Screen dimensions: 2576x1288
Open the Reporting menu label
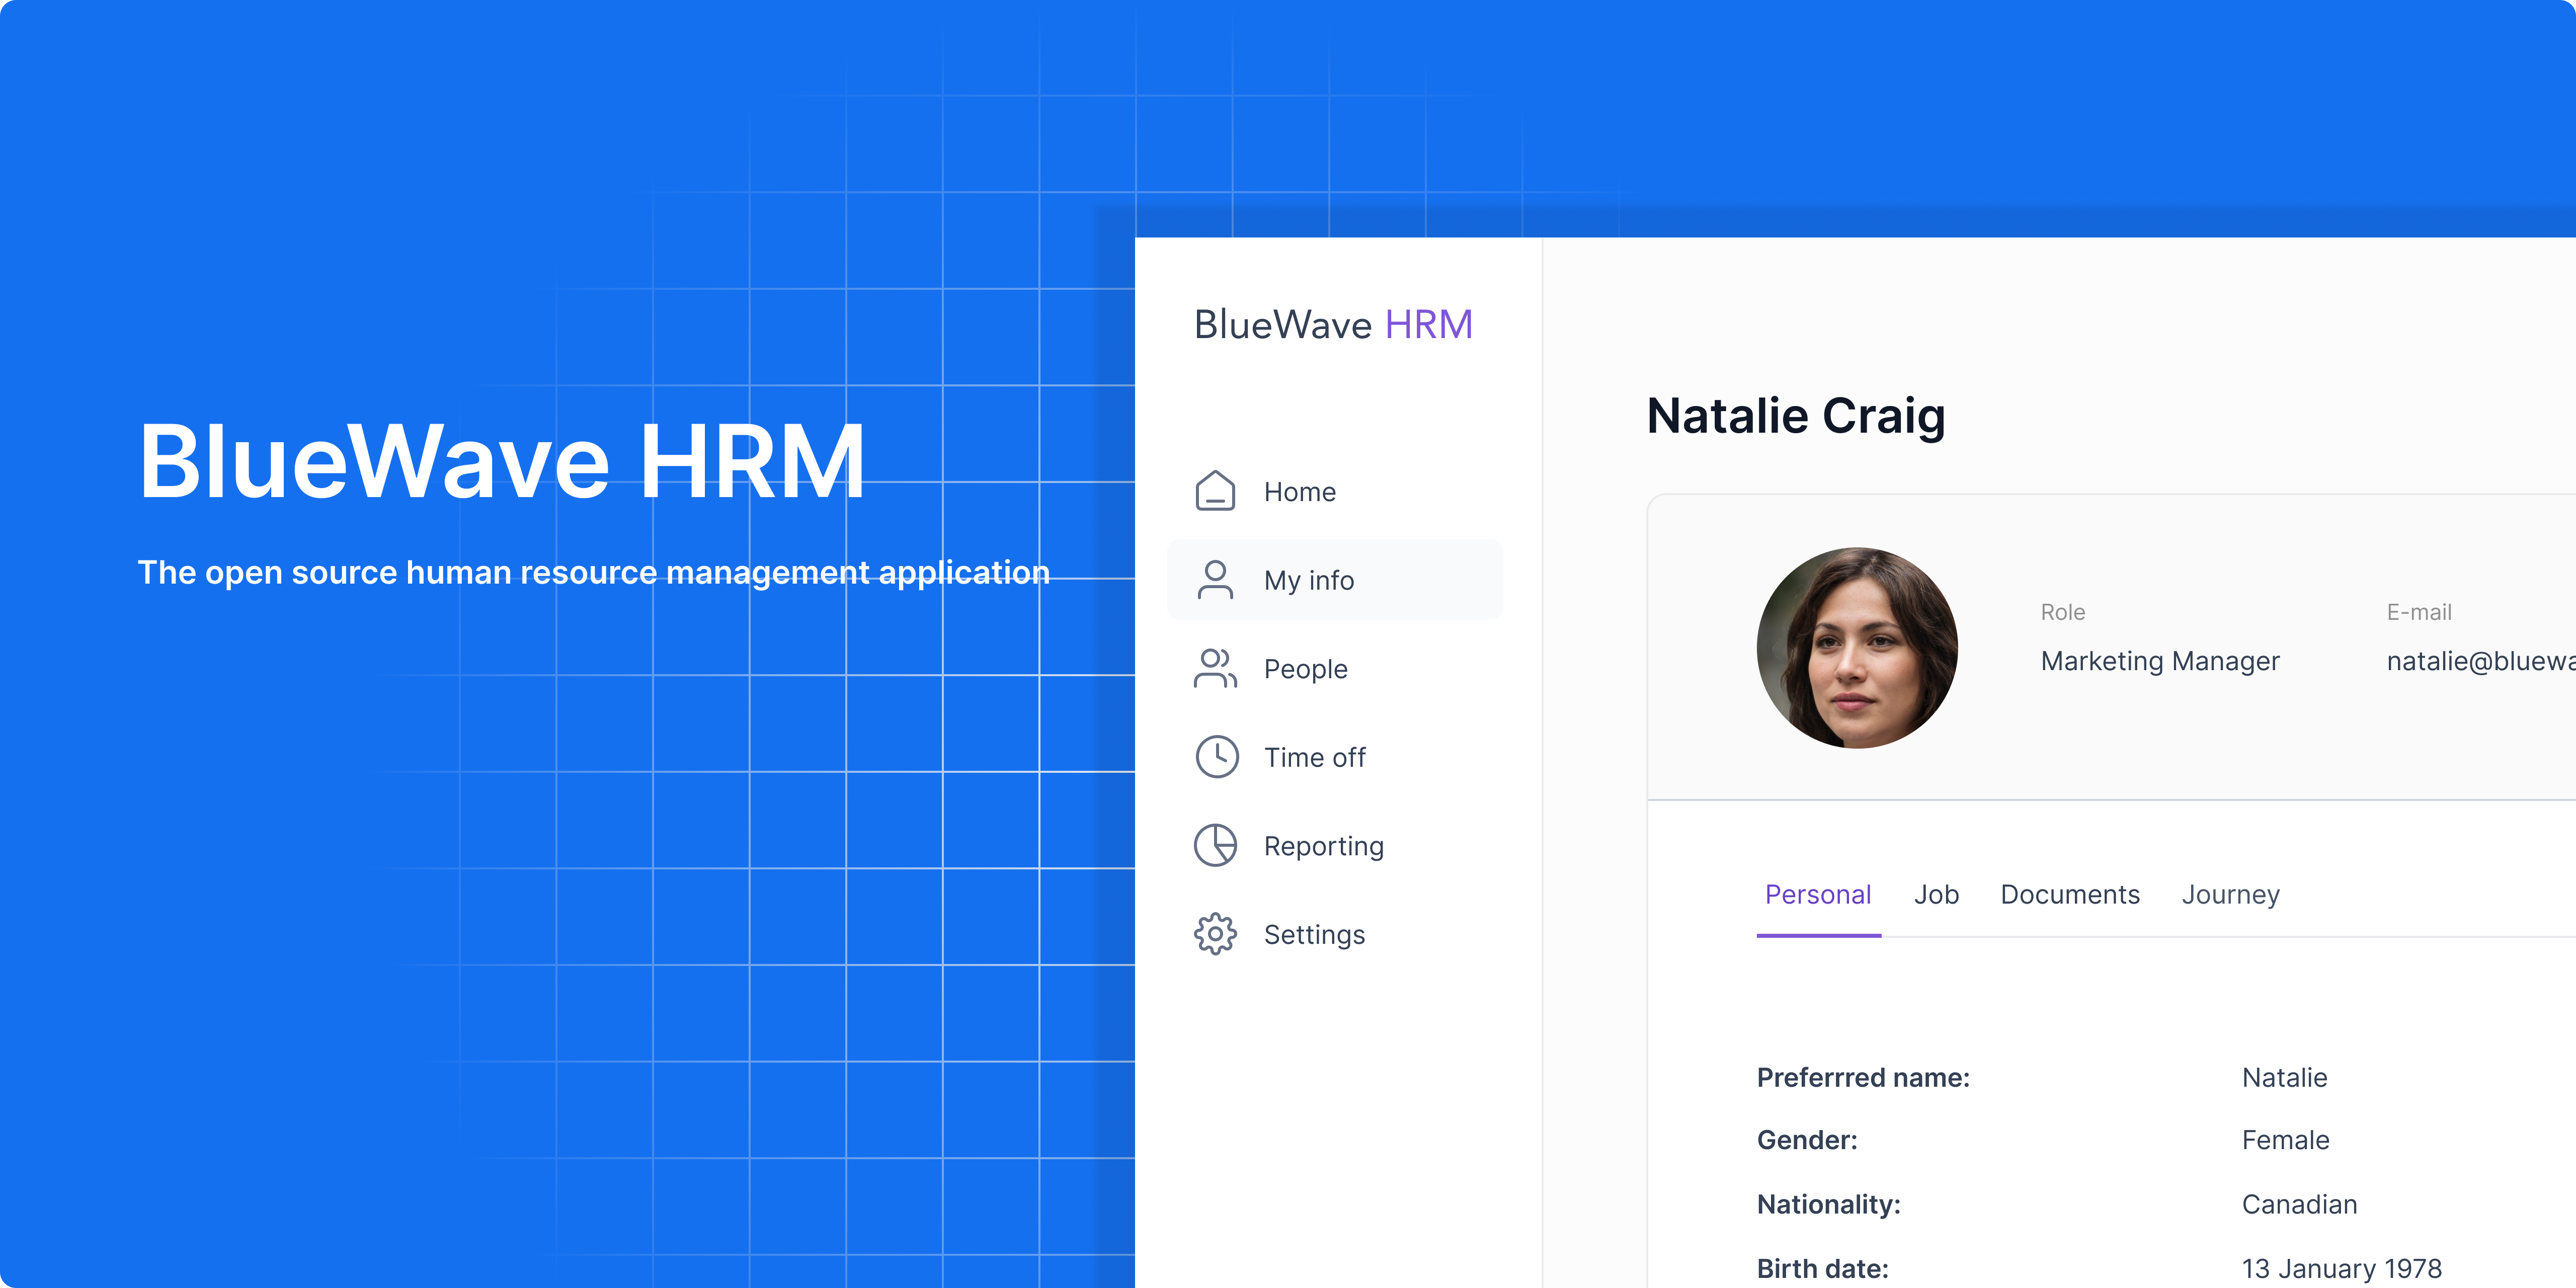click(1323, 846)
